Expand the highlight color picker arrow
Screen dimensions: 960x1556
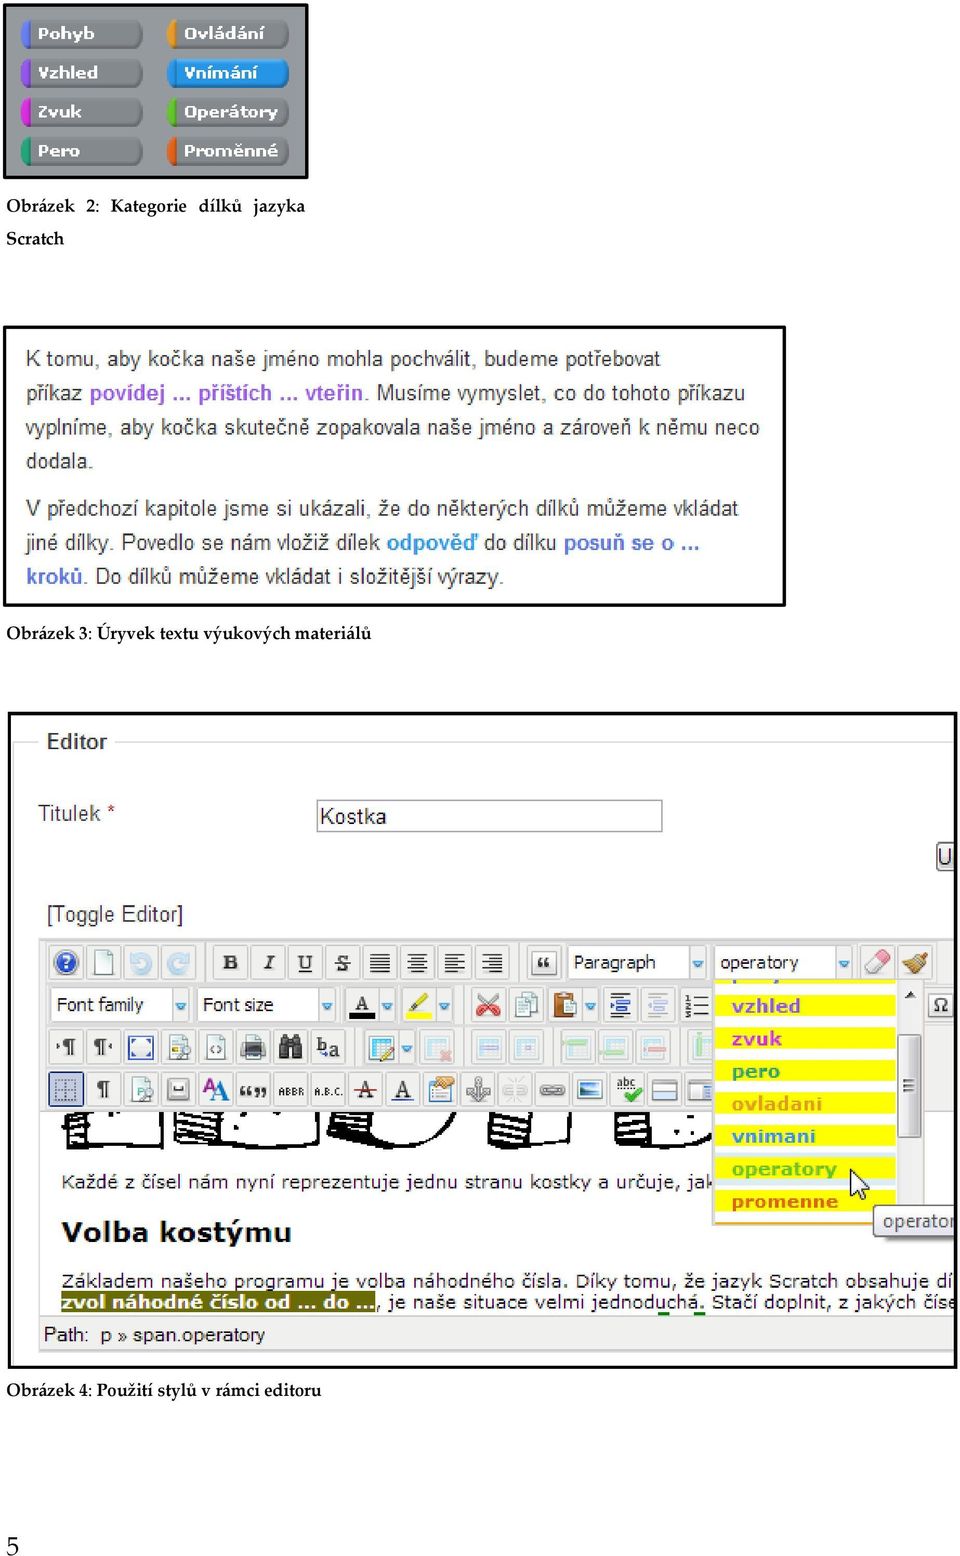click(x=444, y=1005)
